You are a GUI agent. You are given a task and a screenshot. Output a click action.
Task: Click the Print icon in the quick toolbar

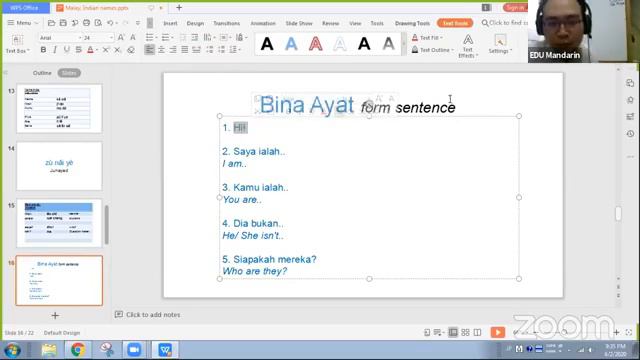coord(86,23)
